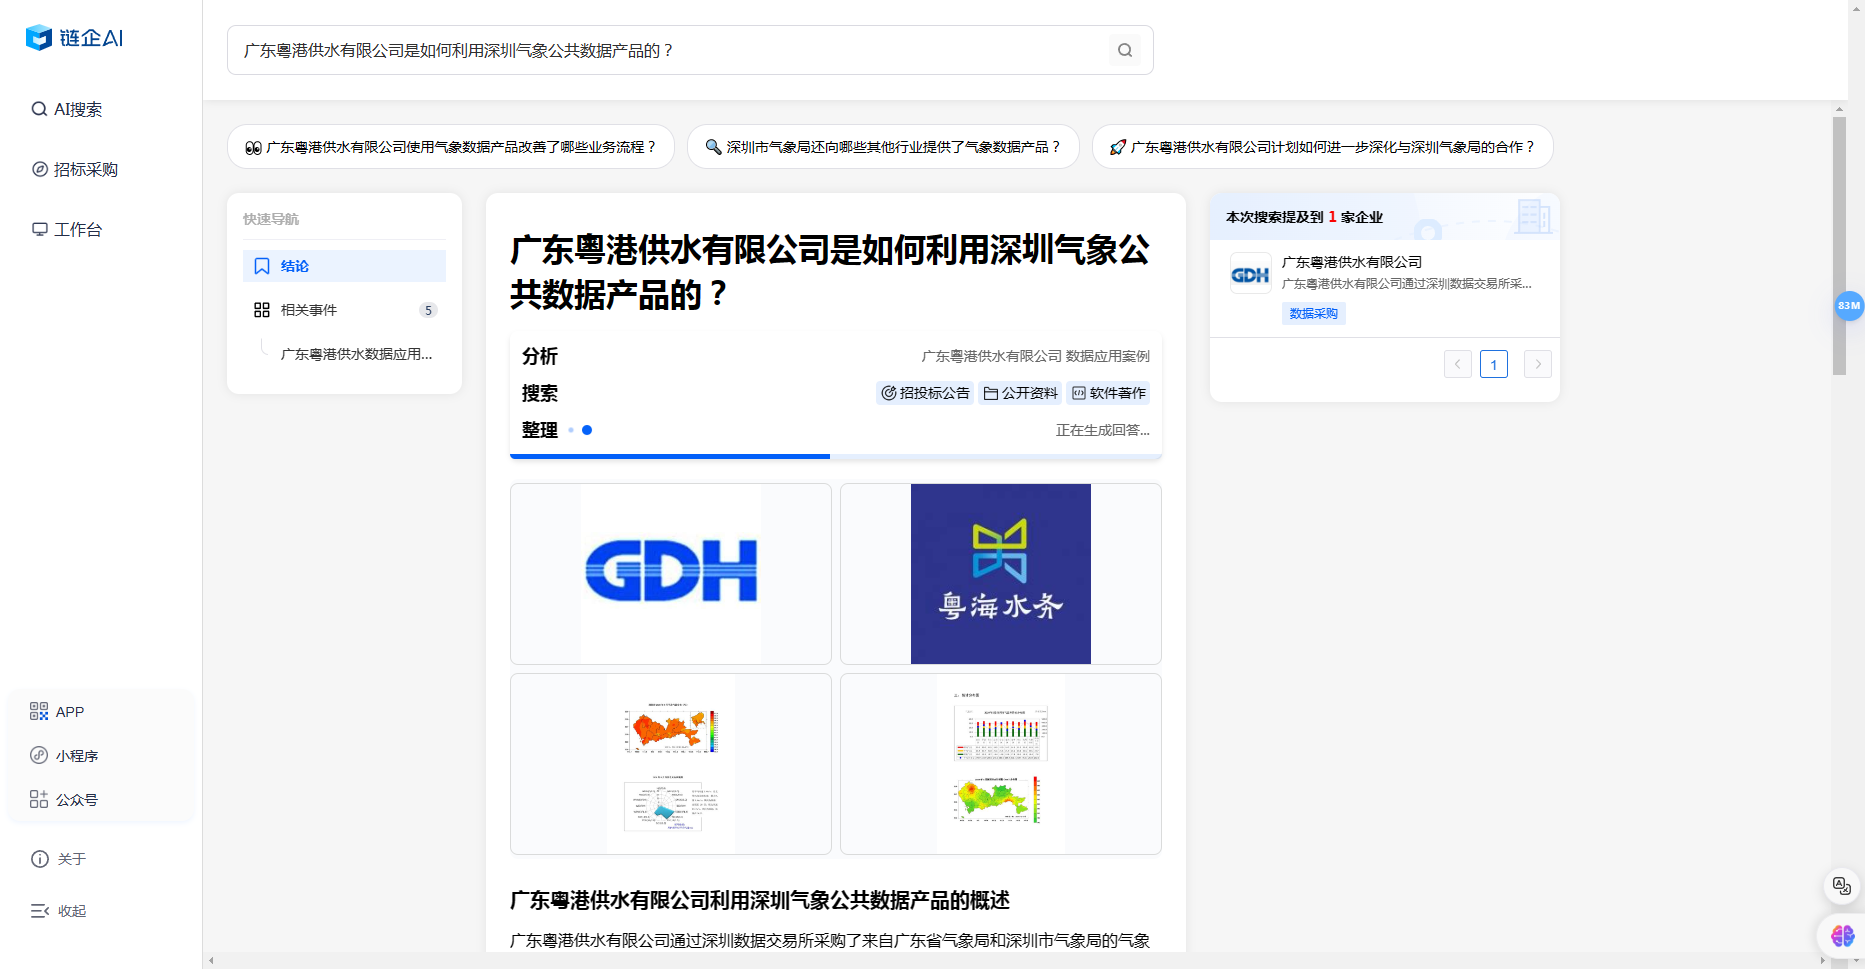Click the 相关事件 count badge 5
1865x969 pixels.
428,310
